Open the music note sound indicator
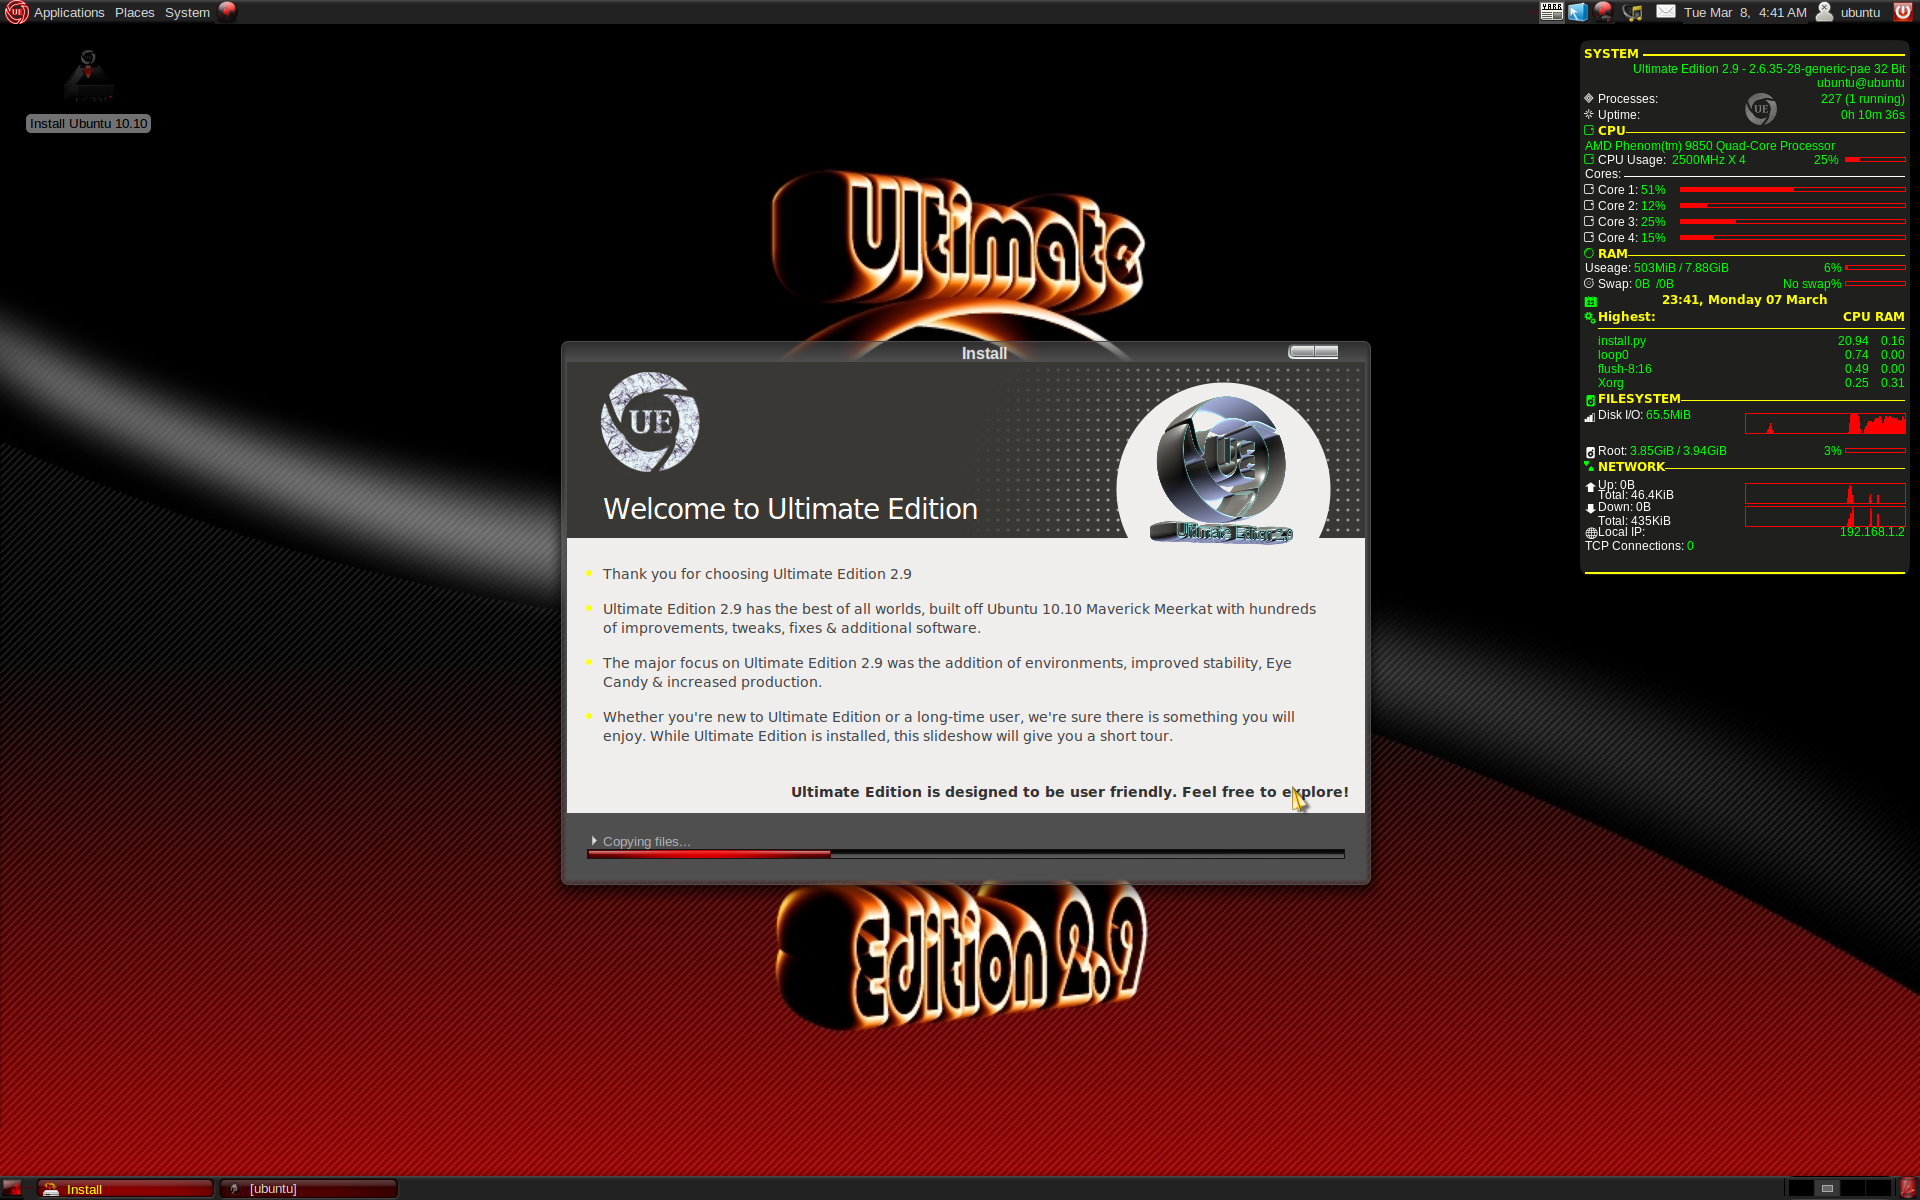 point(1633,12)
